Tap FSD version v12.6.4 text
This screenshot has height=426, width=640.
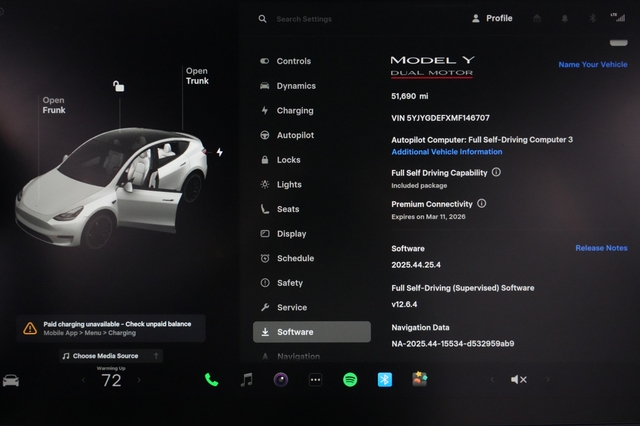pos(404,304)
